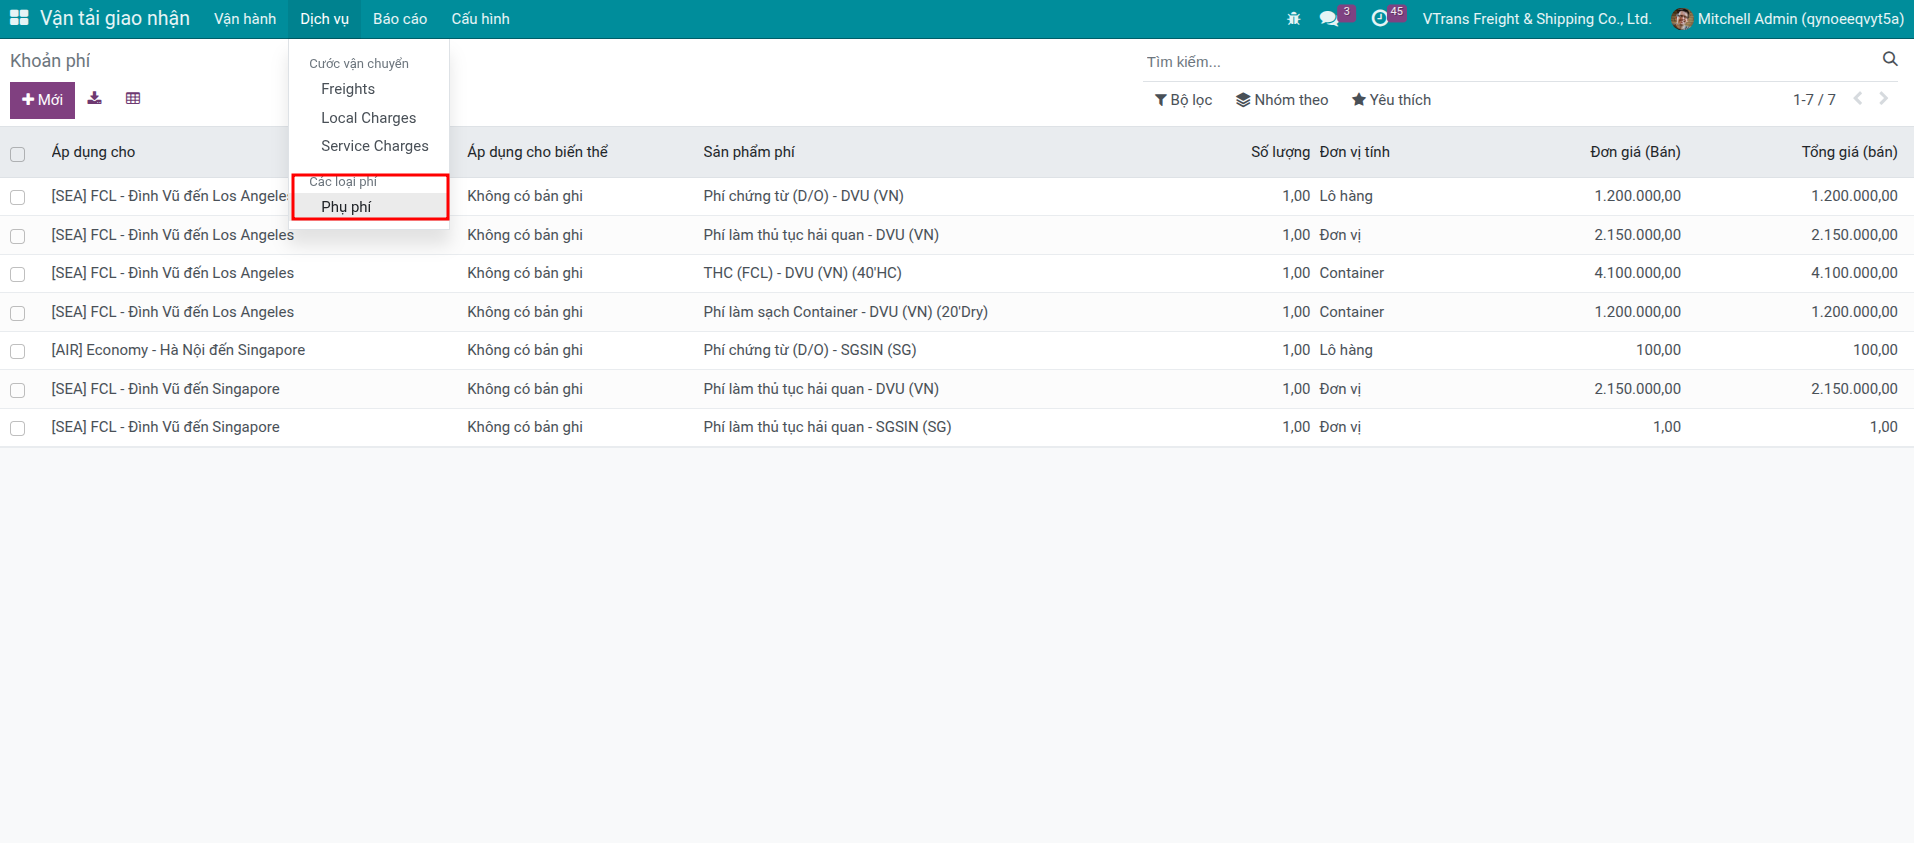This screenshot has width=1914, height=843.
Task: Click the search magnifier icon
Action: [1889, 60]
